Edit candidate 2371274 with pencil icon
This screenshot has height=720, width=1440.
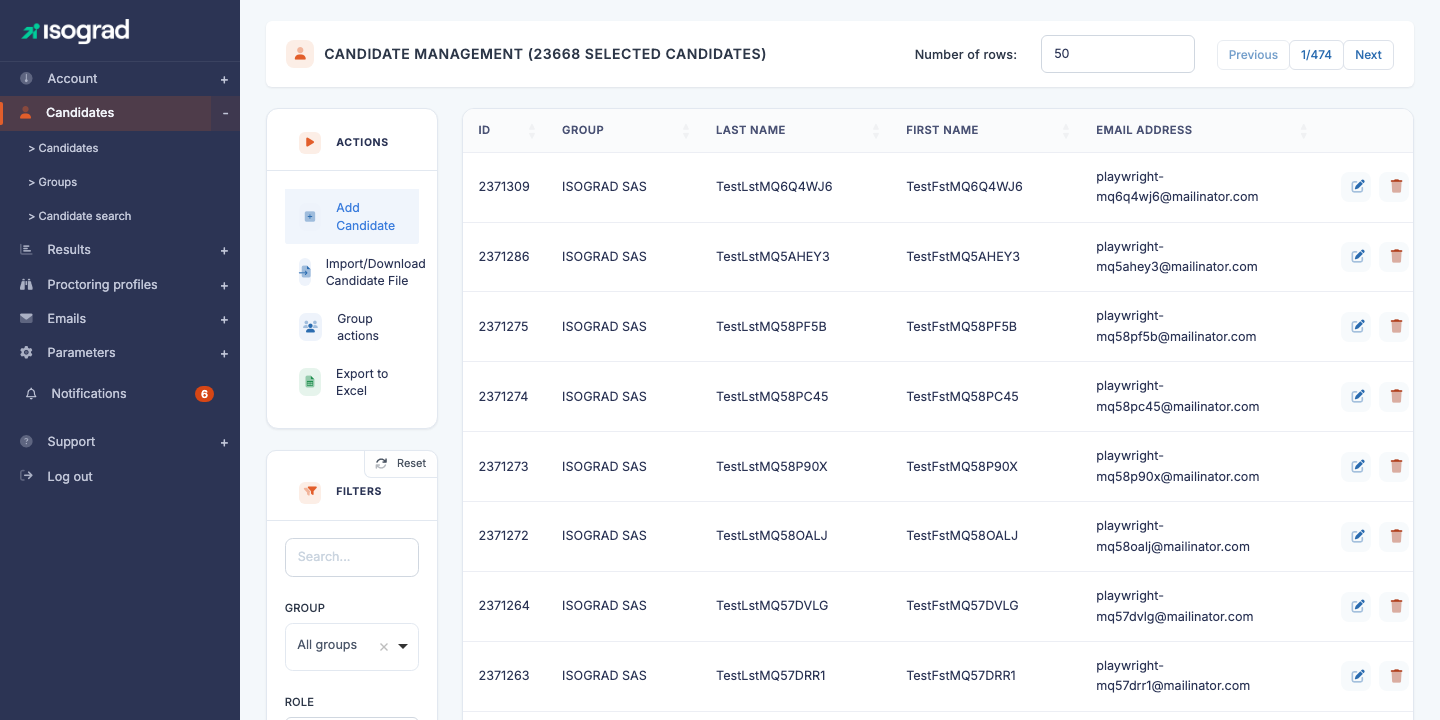[1357, 396]
